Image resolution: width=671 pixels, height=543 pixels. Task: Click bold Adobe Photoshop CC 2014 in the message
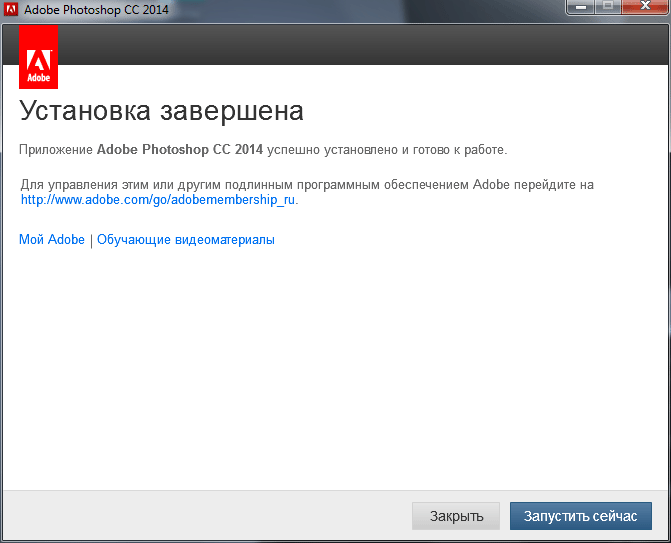(180, 150)
